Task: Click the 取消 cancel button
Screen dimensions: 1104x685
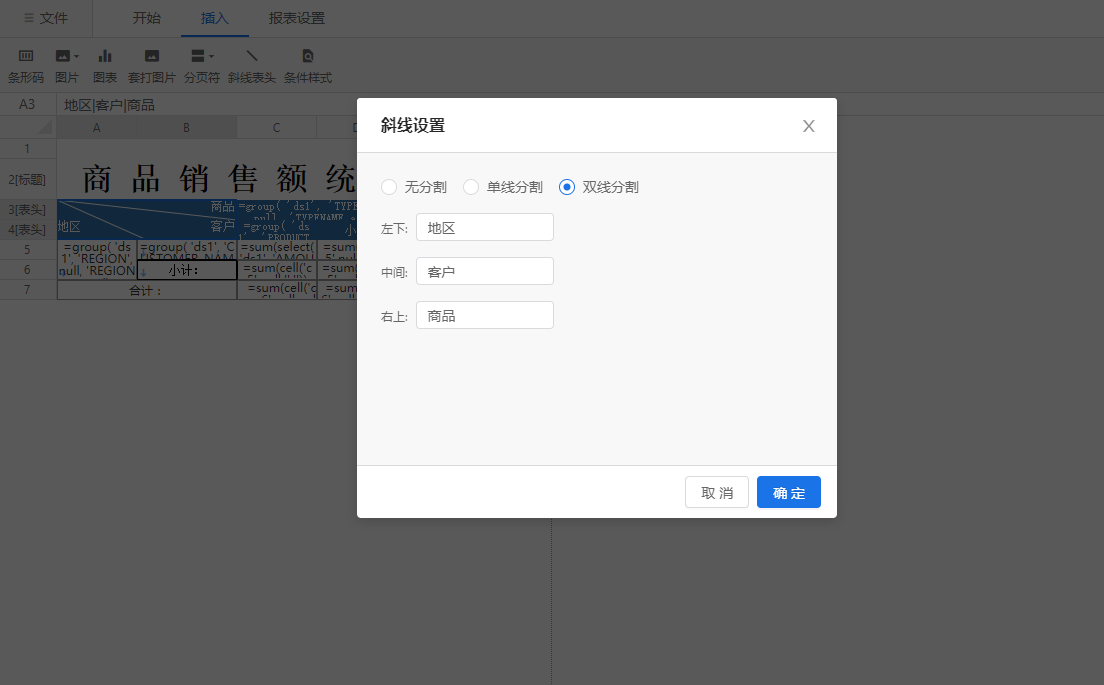Action: click(717, 492)
